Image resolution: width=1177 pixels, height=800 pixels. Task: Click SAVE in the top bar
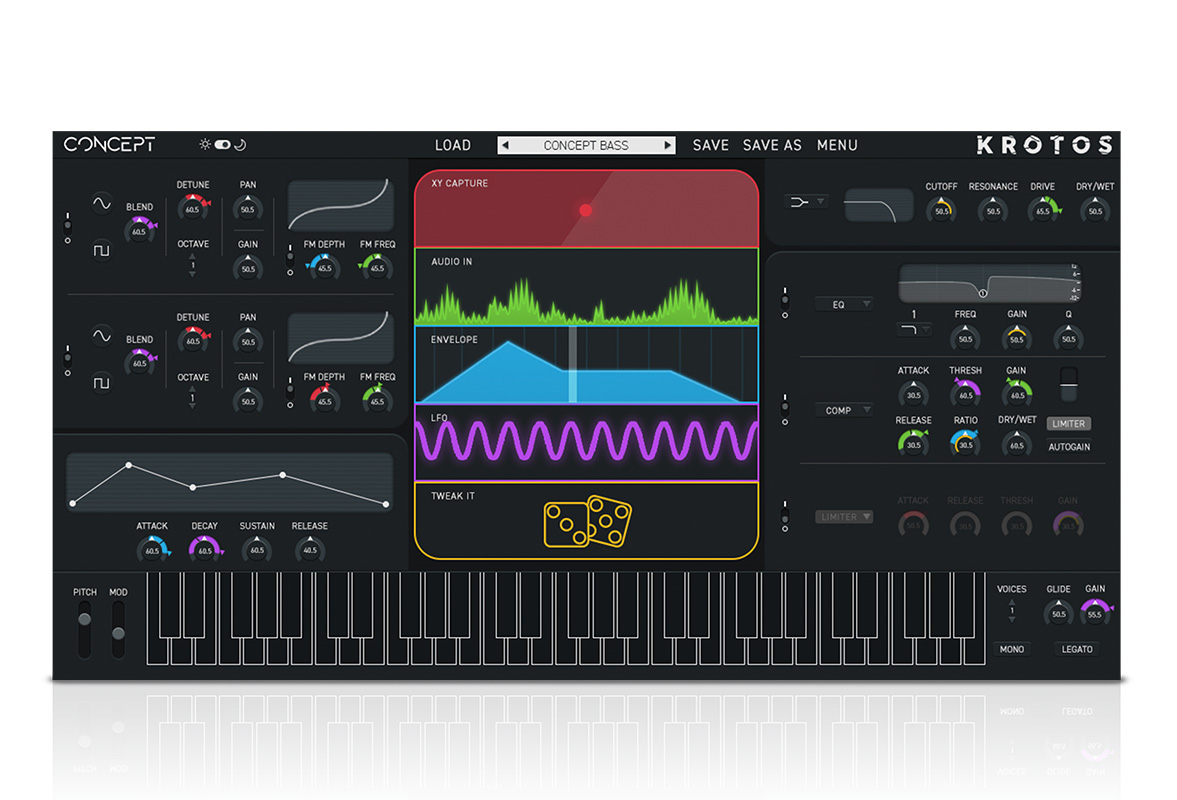(x=710, y=145)
